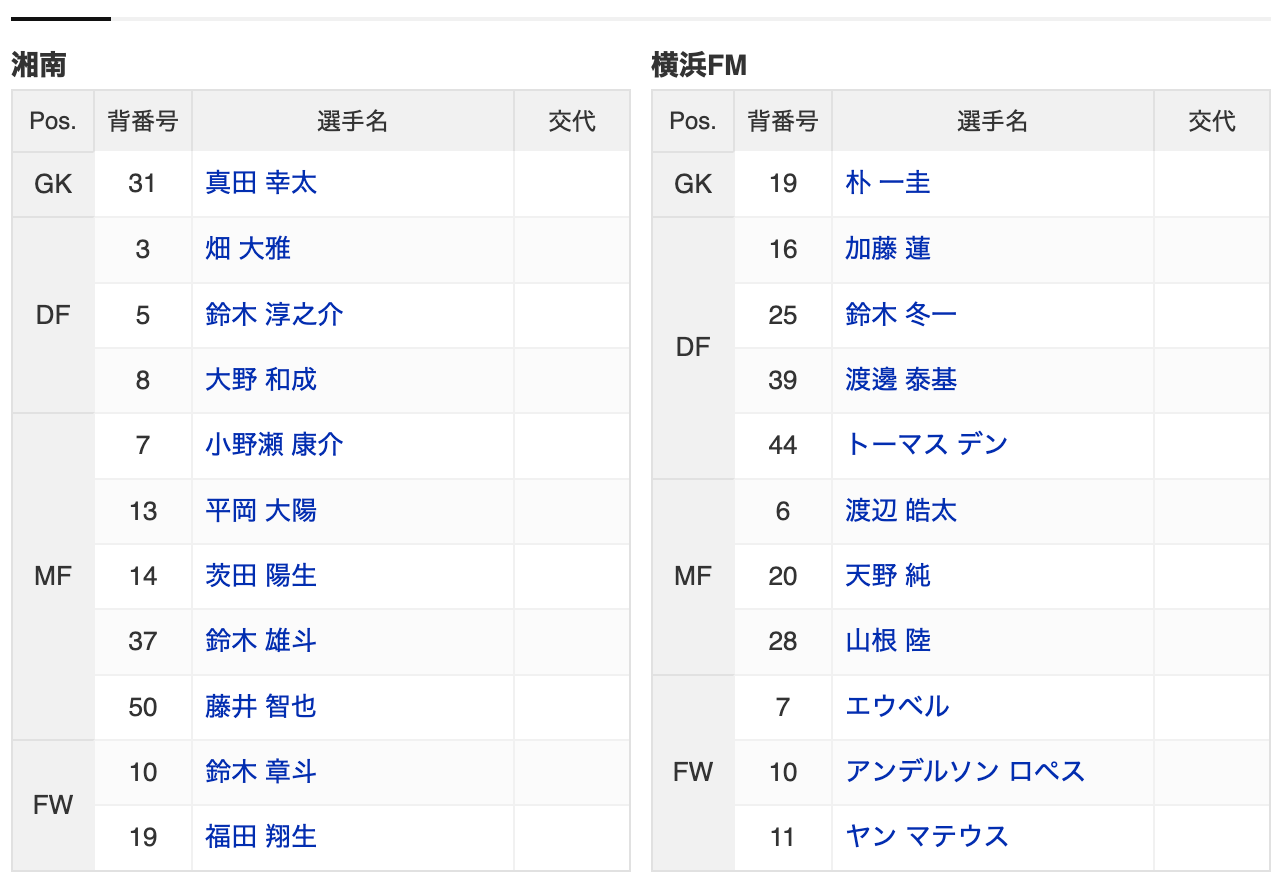This screenshot has width=1274, height=894.
Task: Select 鈴木 章斗 player link
Action: pos(261,771)
